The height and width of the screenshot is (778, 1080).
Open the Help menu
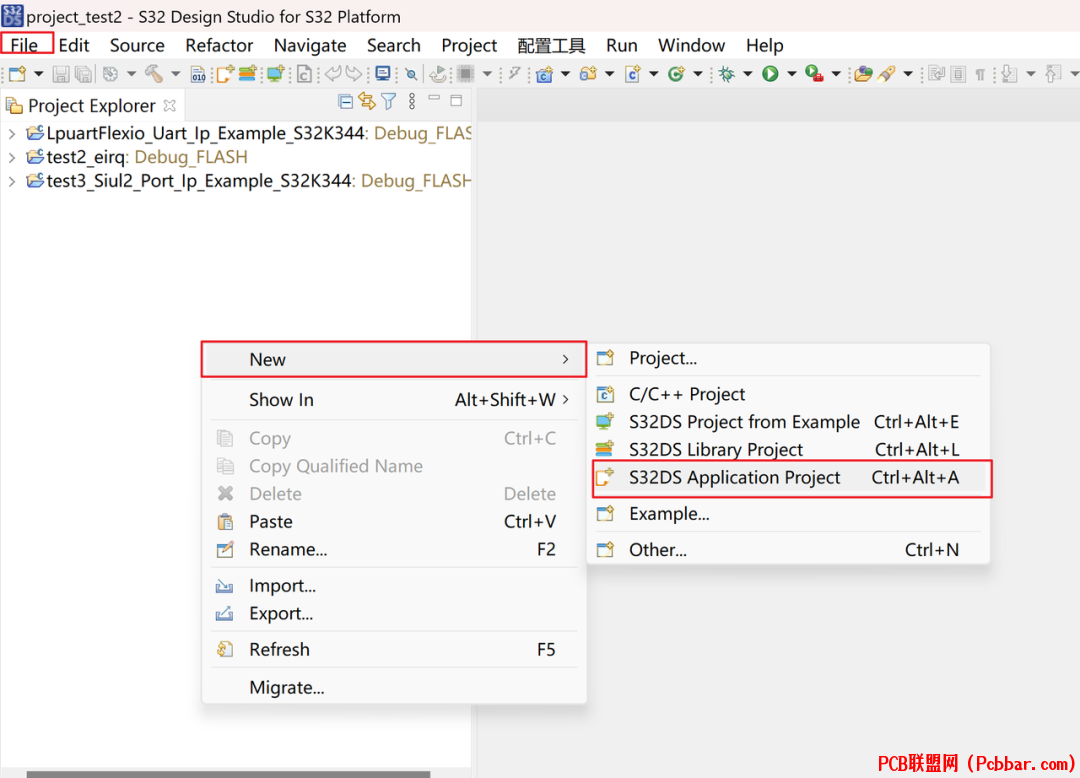765,45
